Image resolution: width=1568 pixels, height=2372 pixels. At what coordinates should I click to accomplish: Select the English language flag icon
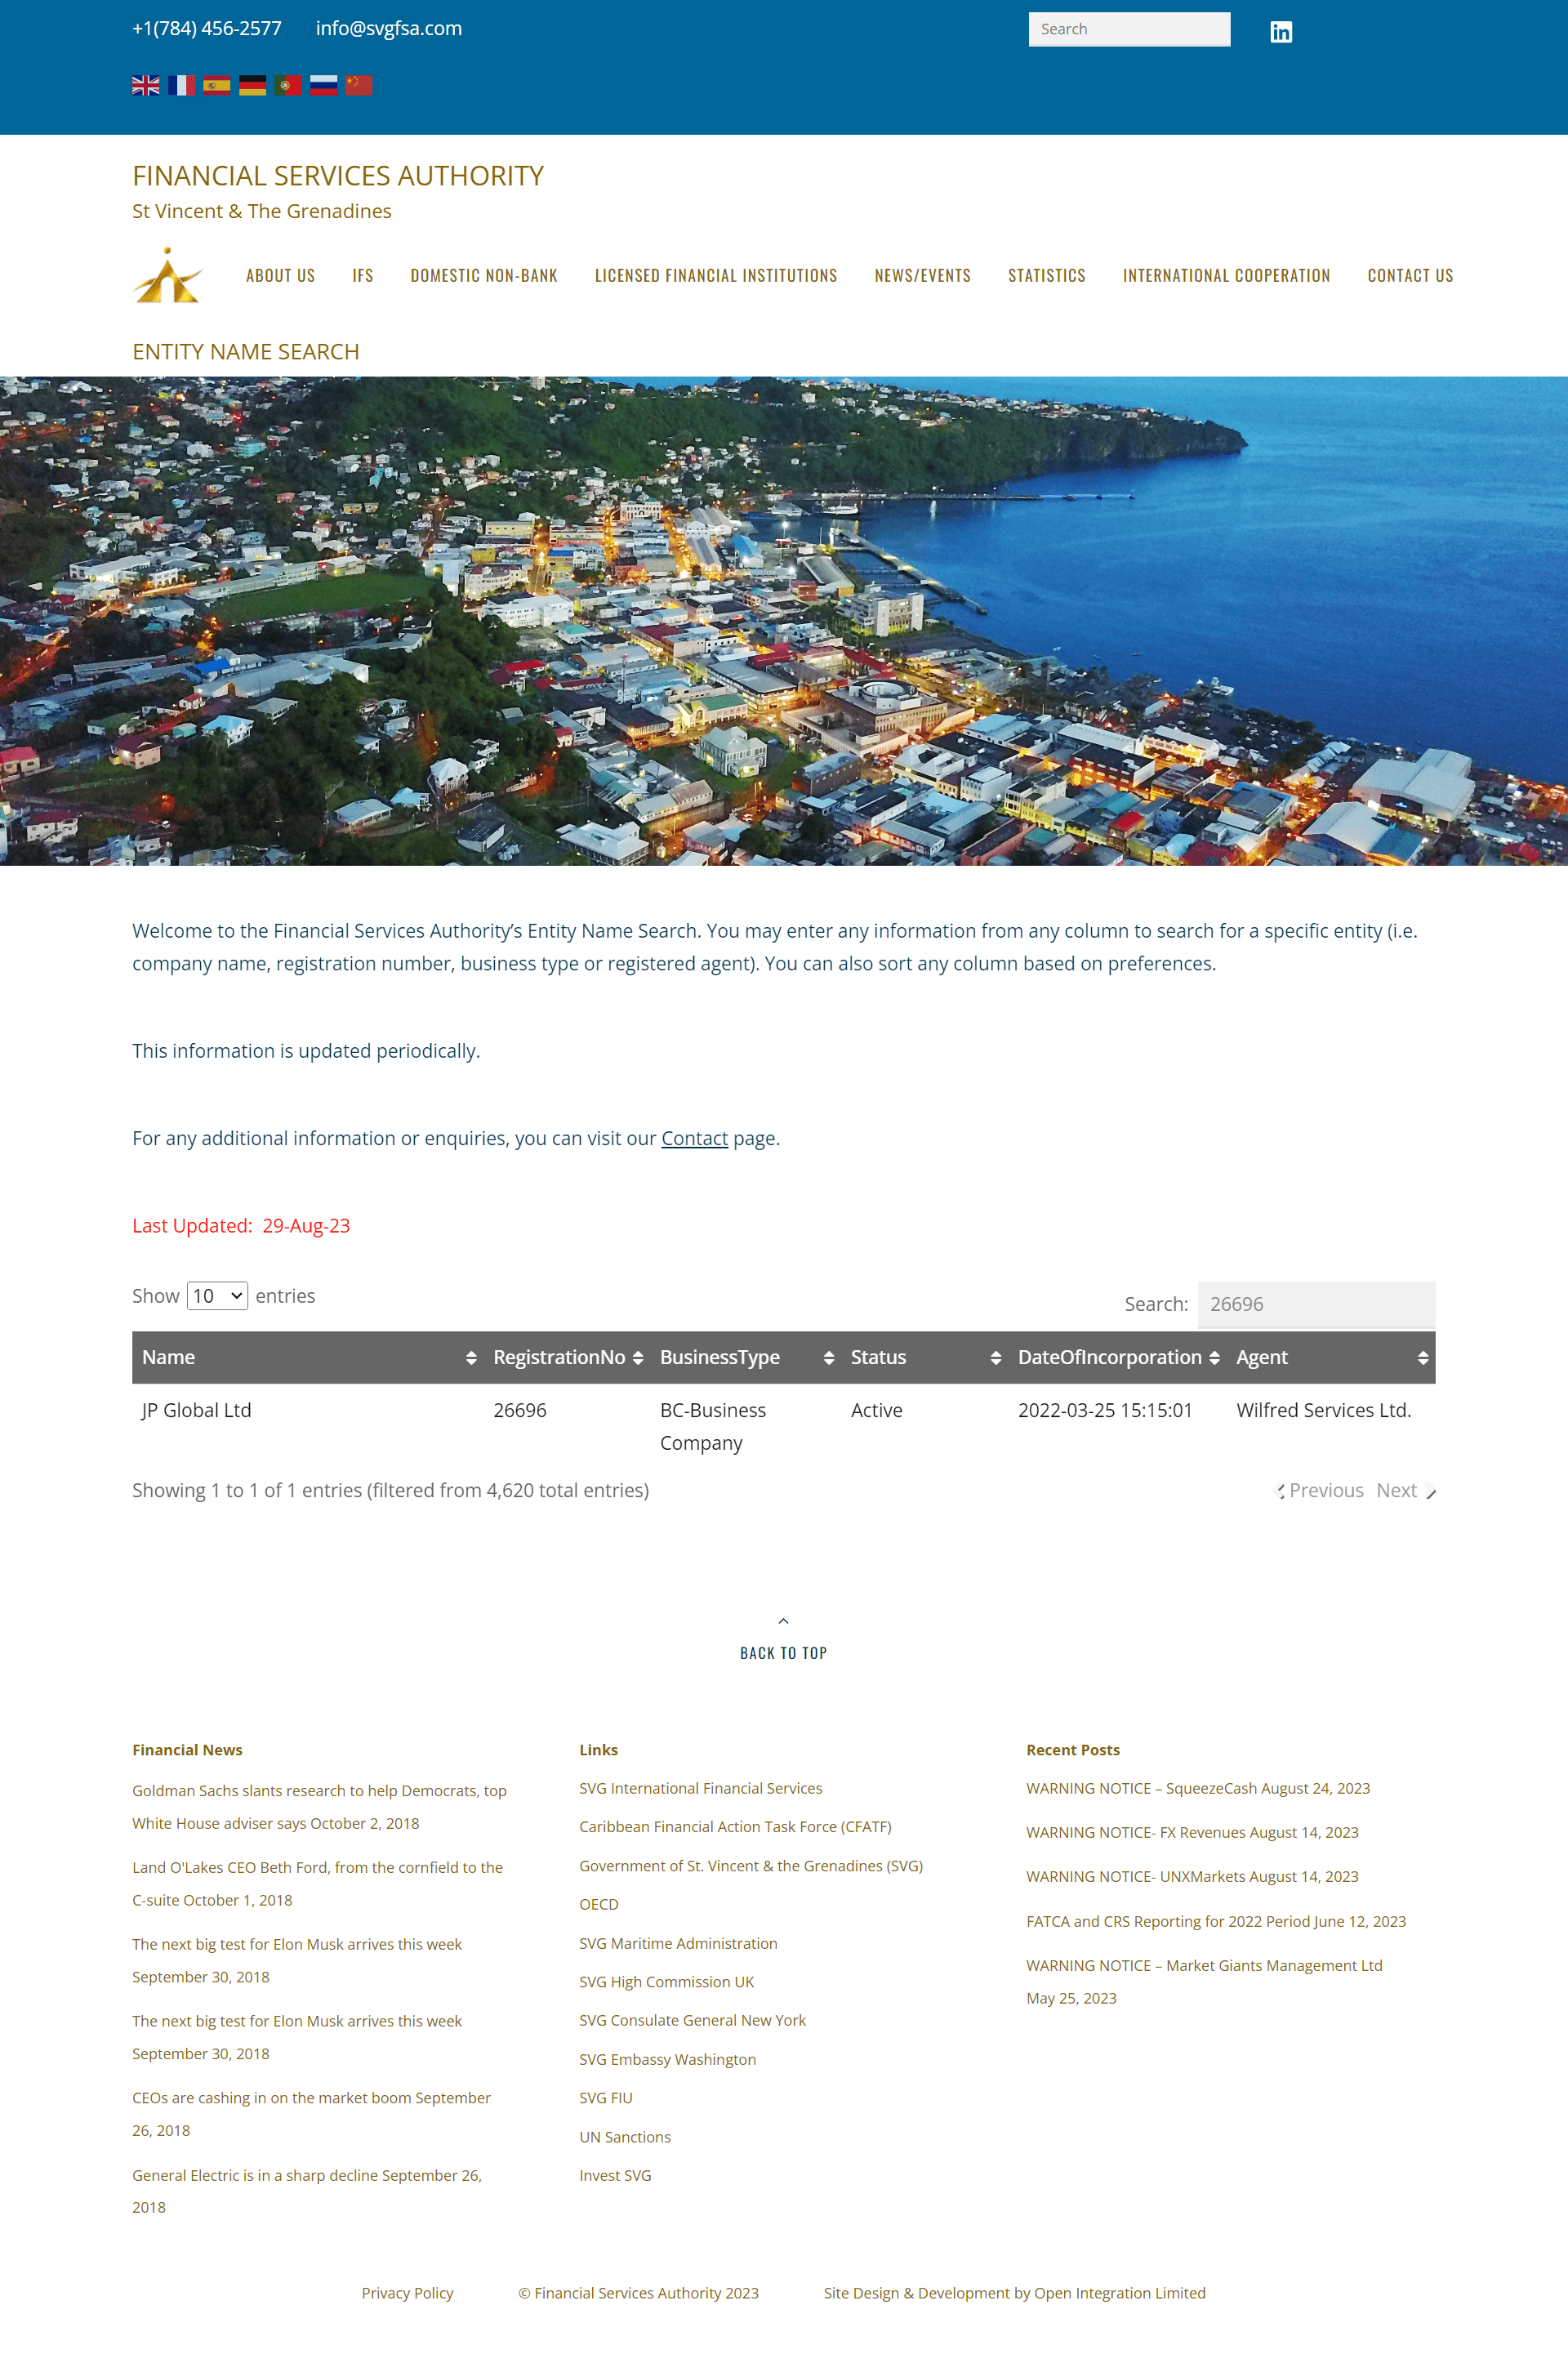tap(145, 84)
